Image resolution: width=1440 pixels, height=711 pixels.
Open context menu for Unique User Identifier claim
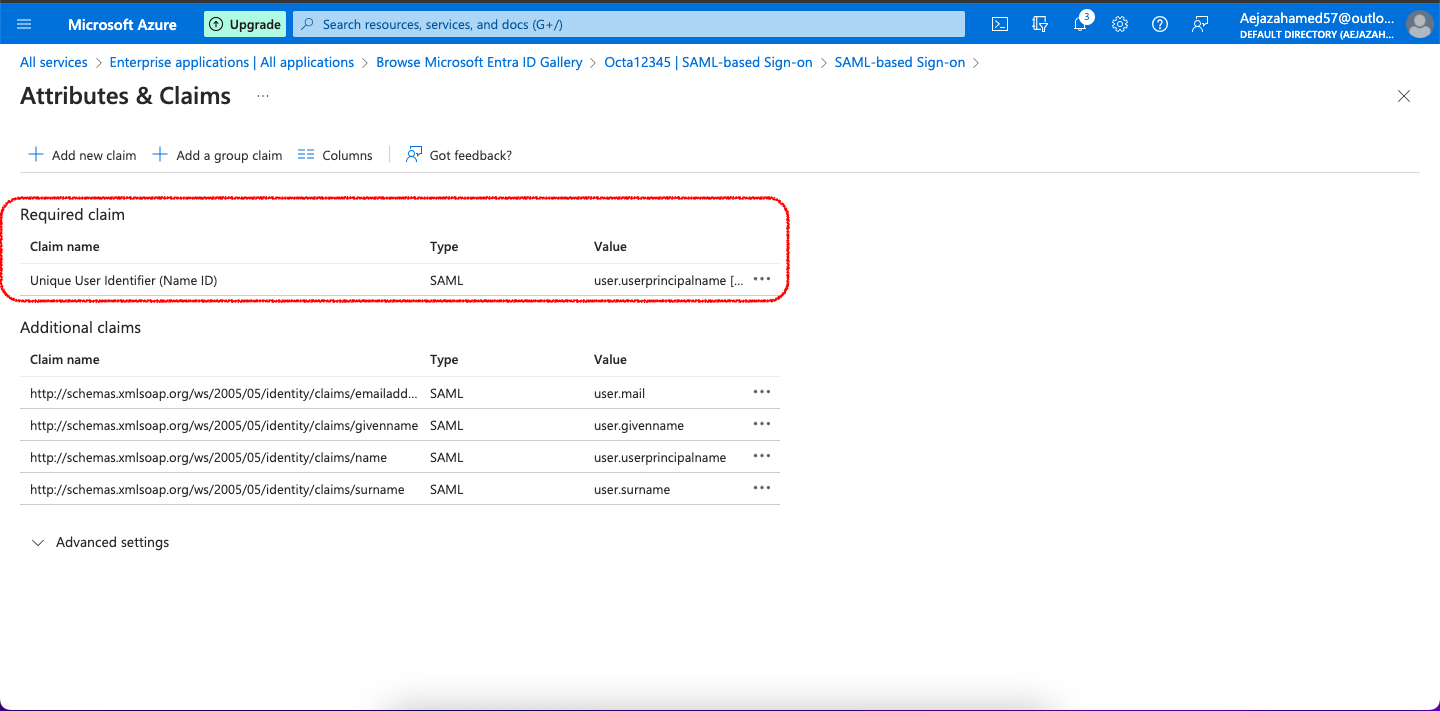click(x=762, y=280)
